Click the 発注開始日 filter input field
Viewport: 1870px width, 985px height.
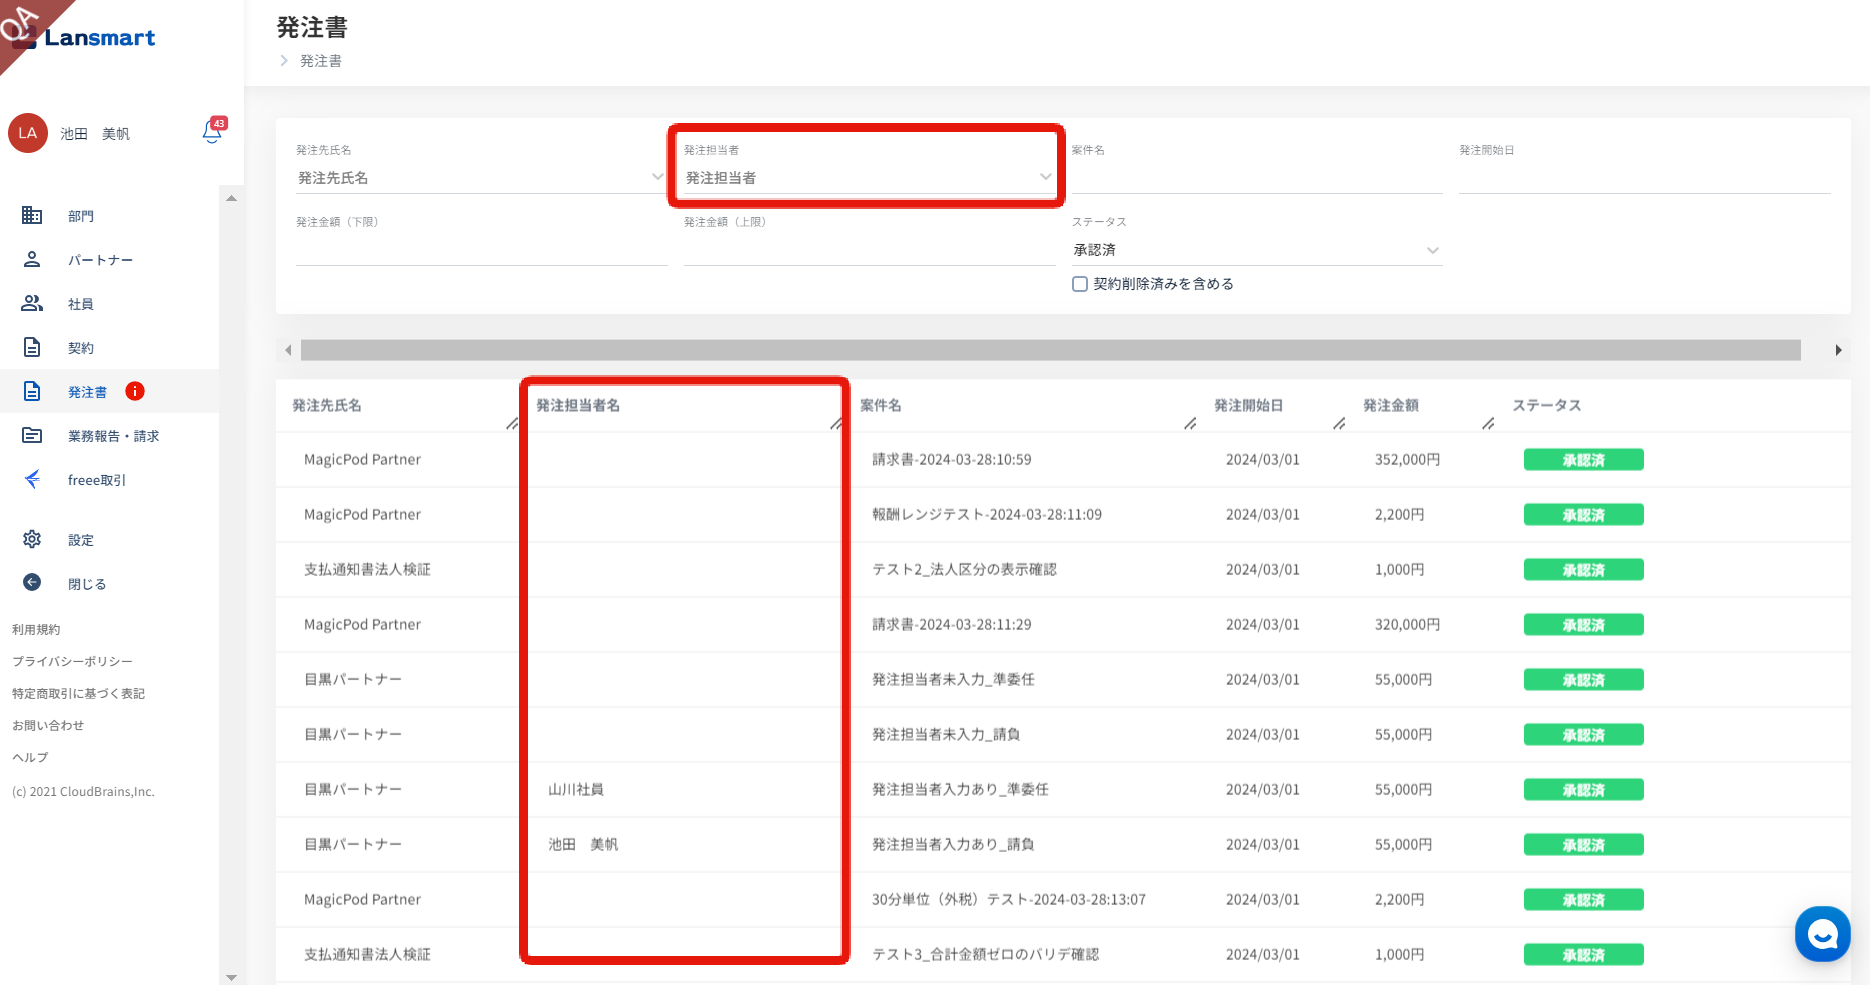[1645, 178]
